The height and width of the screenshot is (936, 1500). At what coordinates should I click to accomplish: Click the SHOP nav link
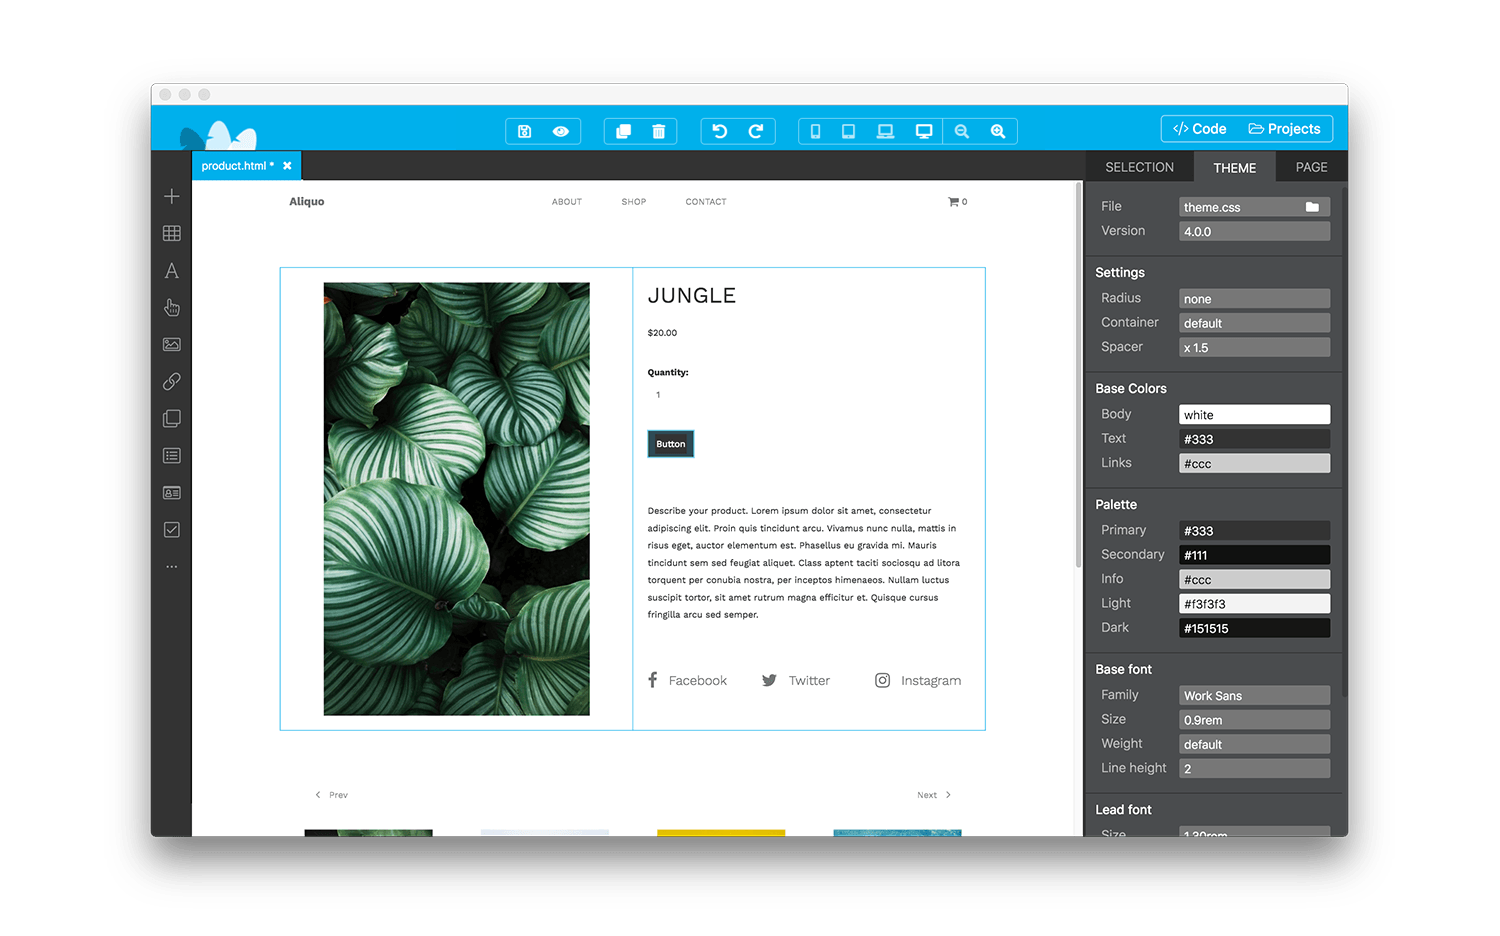click(x=634, y=202)
